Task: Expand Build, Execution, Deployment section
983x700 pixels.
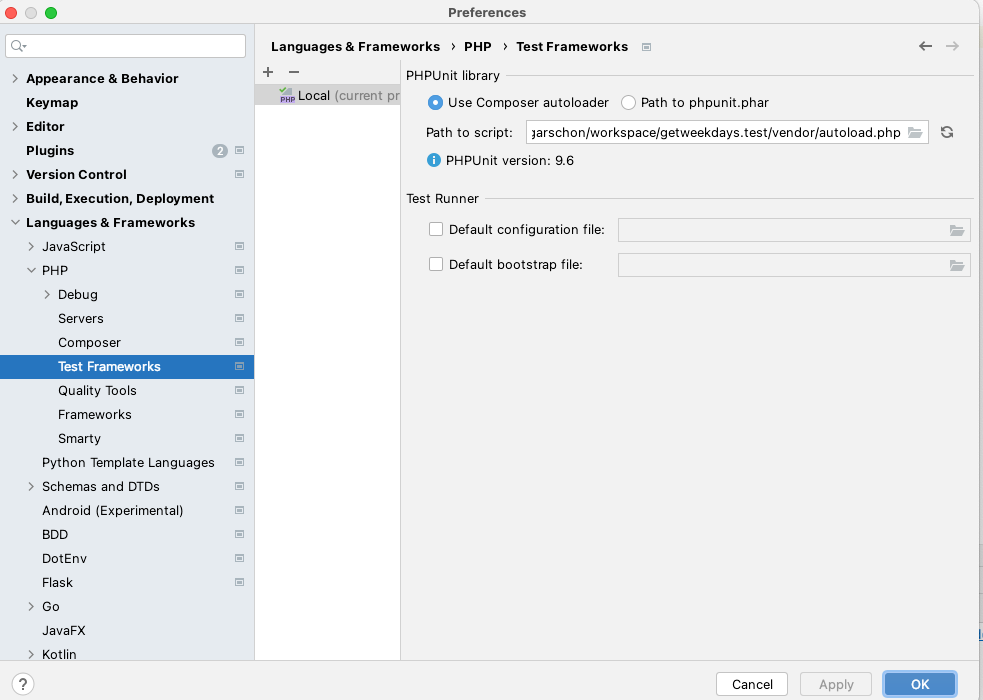Action: click(15, 199)
